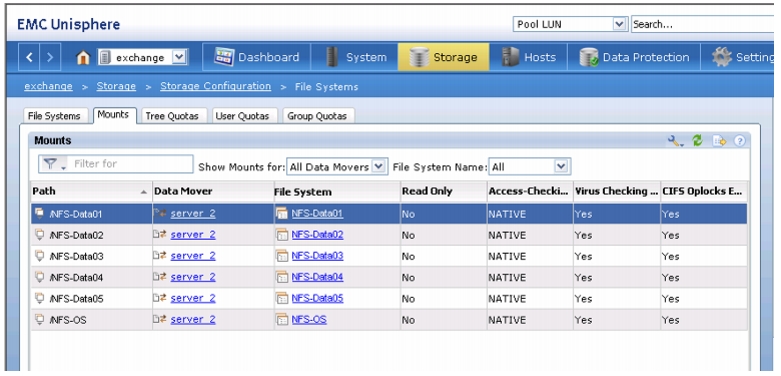The height and width of the screenshot is (376, 781).
Task: Open the server_2 link in NFS-OS row
Action: coord(193,319)
